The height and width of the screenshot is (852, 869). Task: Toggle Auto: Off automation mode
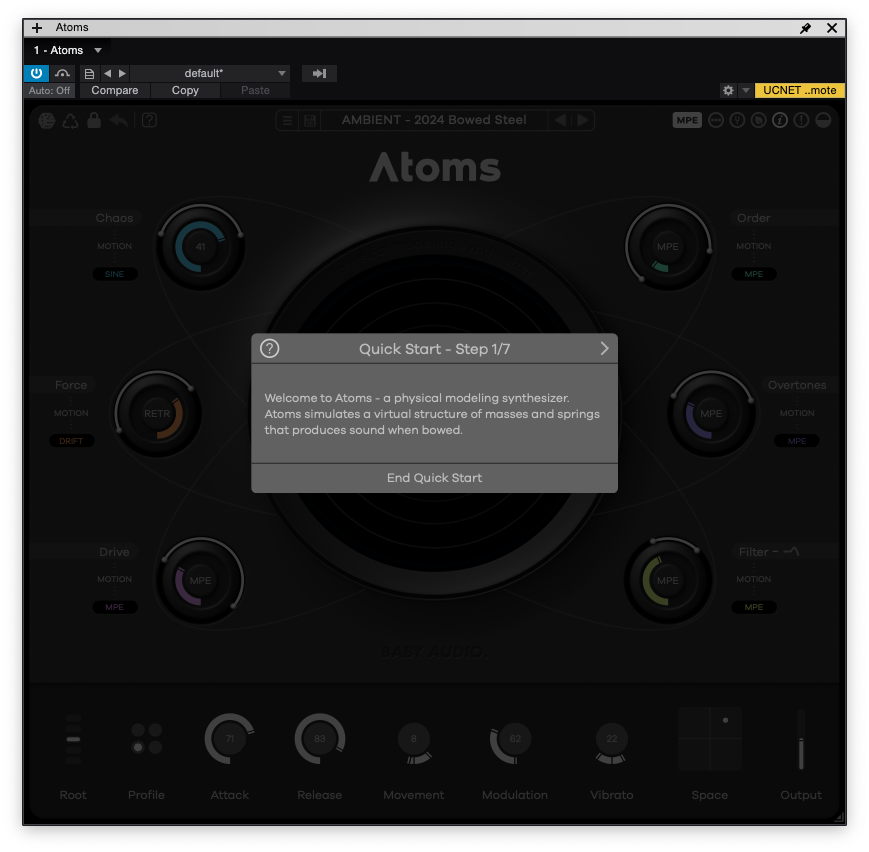pyautogui.click(x=49, y=90)
